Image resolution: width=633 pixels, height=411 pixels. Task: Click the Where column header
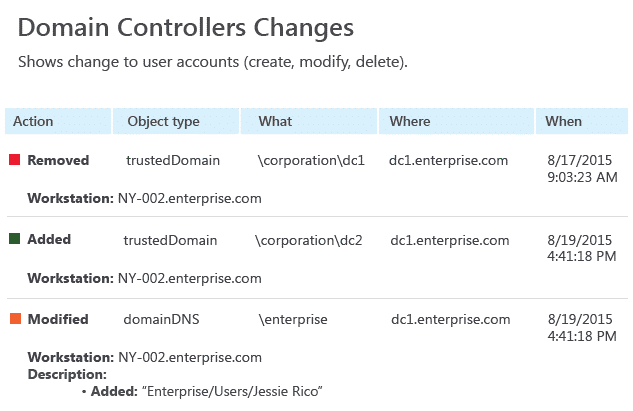click(456, 121)
